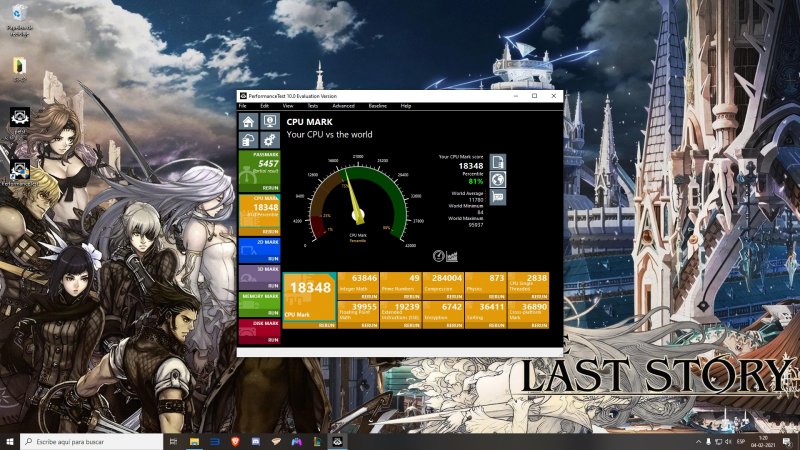Open the Windows Start menu
Viewport: 800px width, 450px height.
click(x=10, y=441)
